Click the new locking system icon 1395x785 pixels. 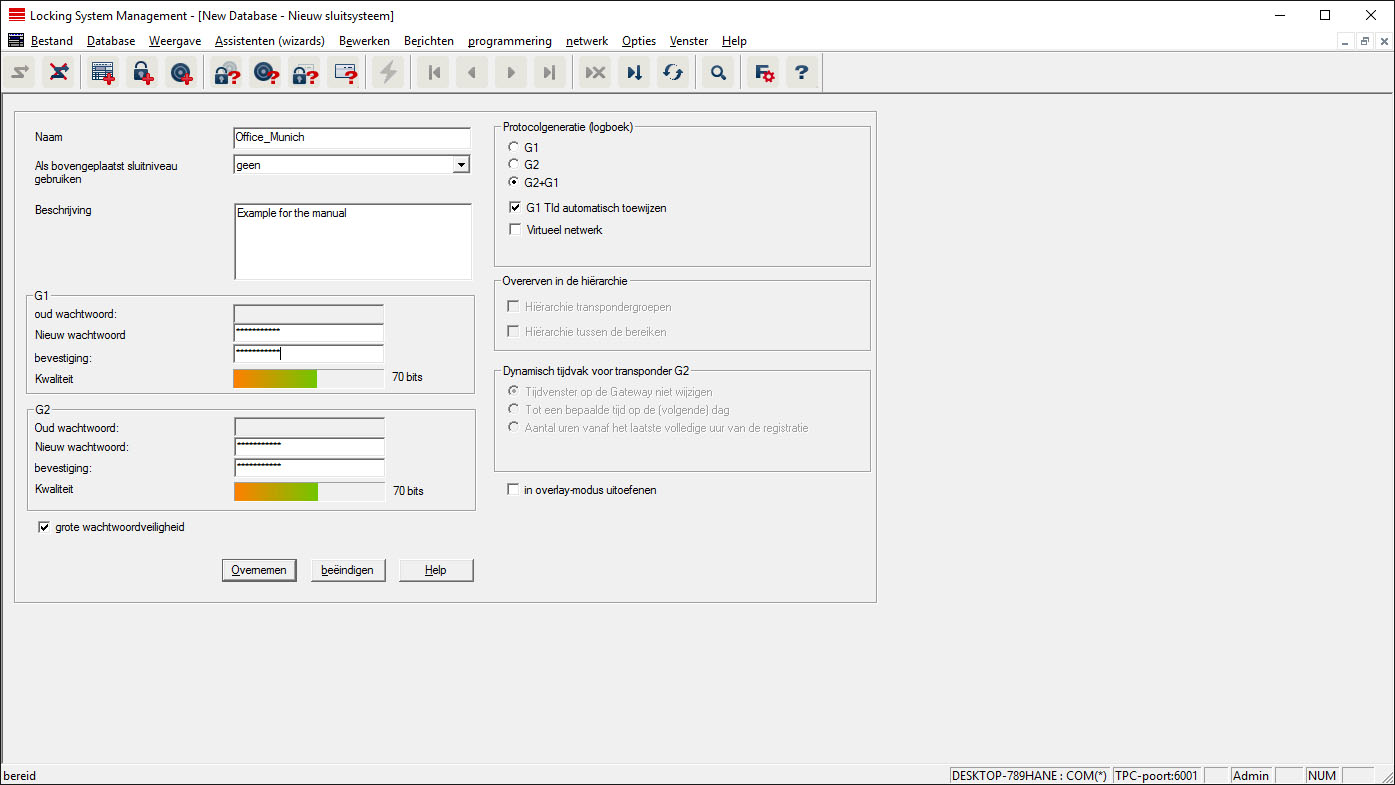102,73
